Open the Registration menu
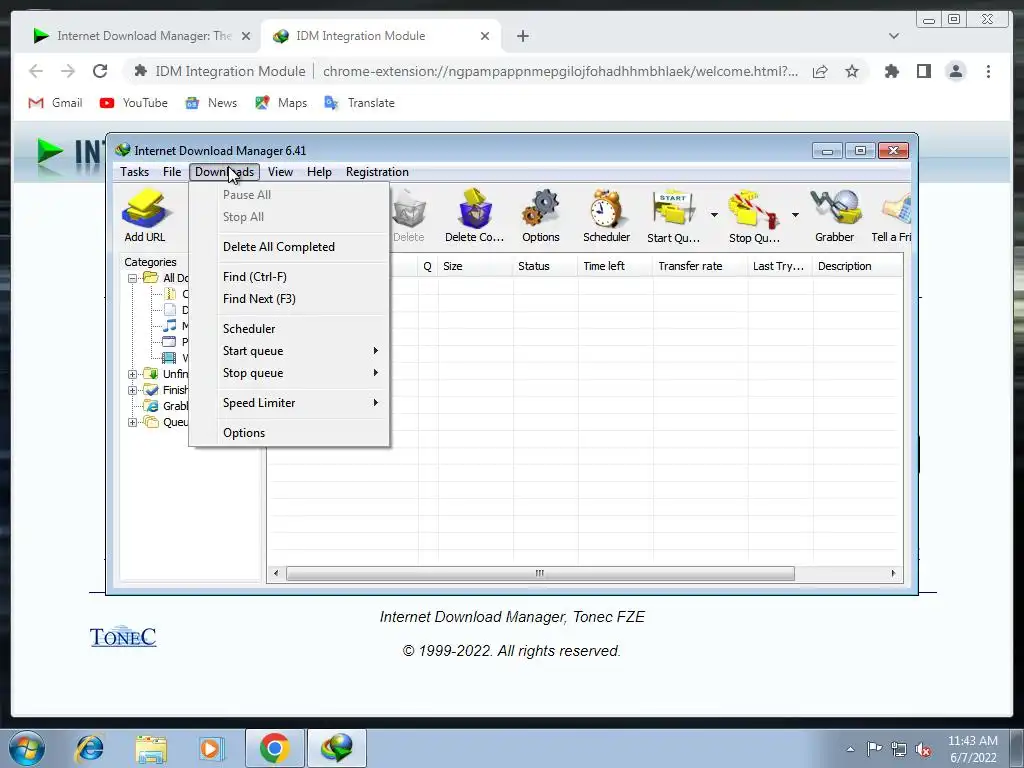The image size is (1024, 768). [x=377, y=172]
